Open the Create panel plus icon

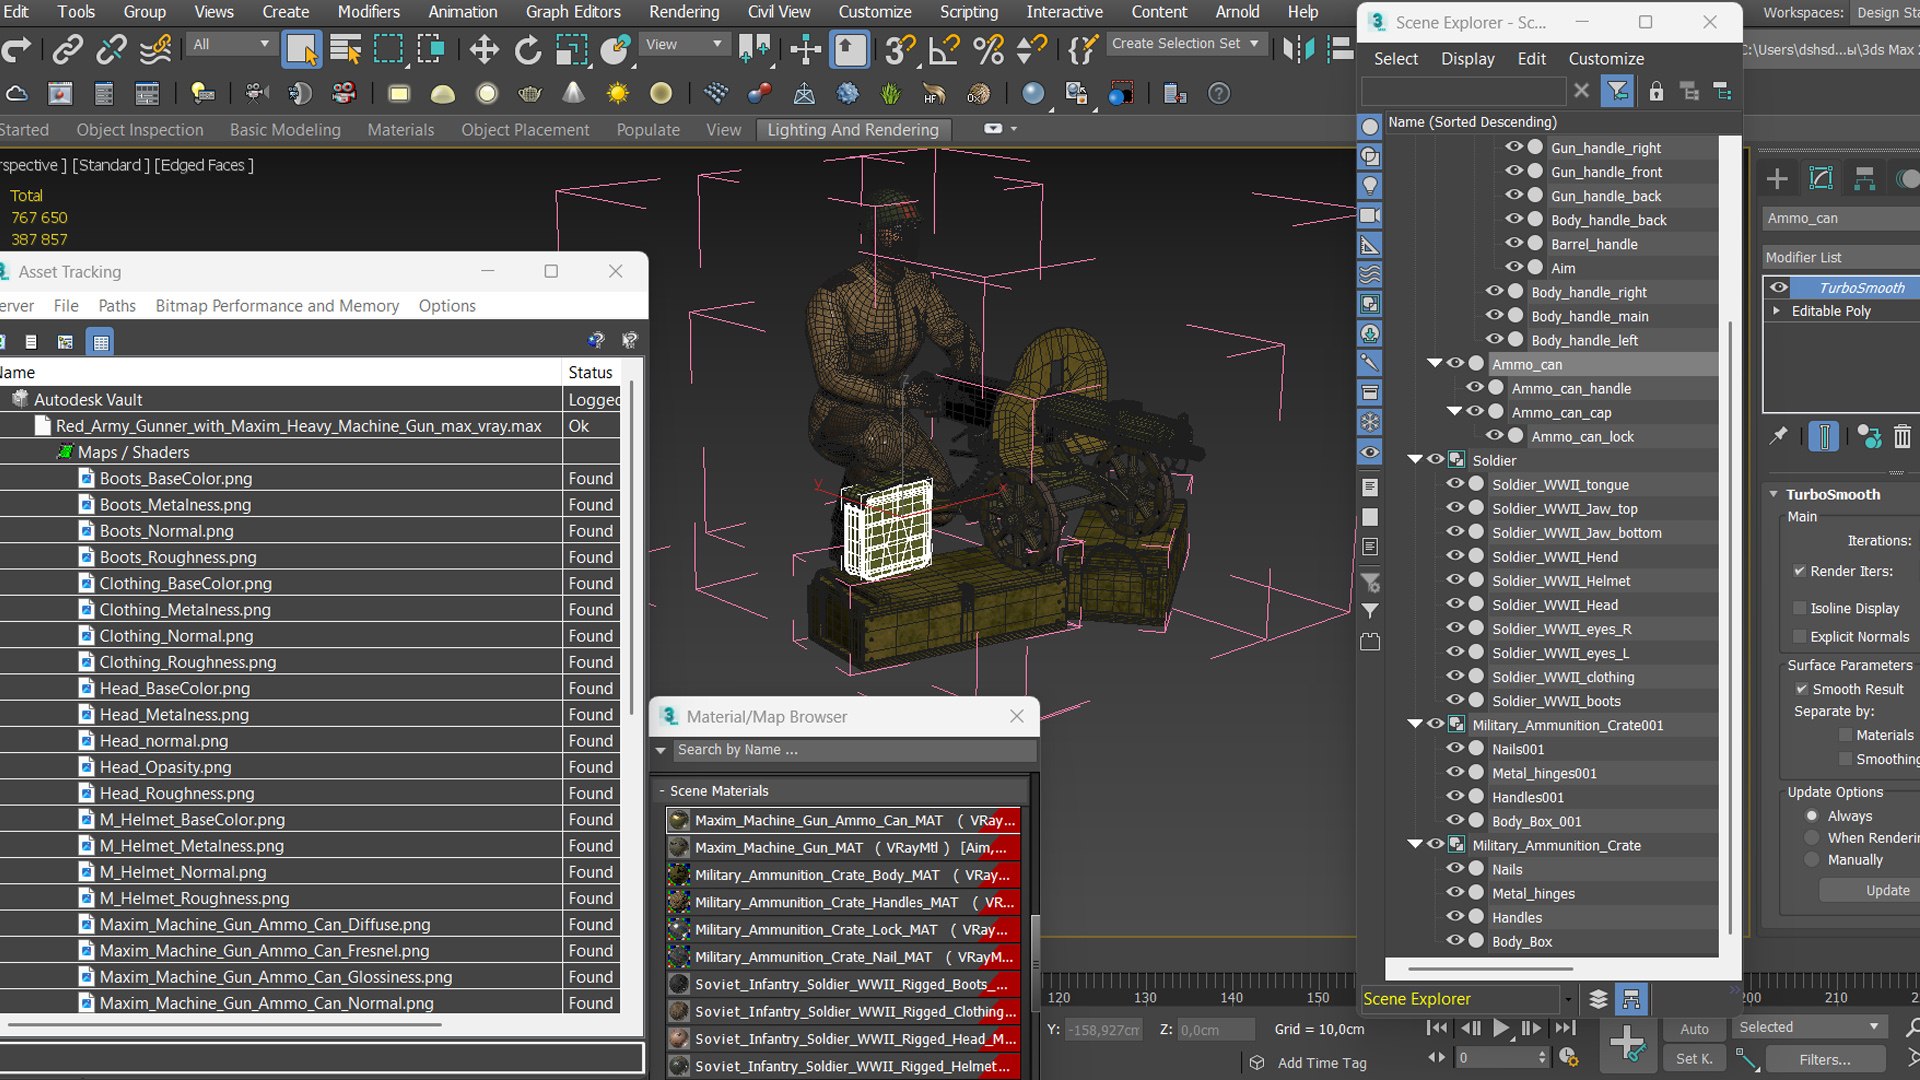pos(1777,179)
